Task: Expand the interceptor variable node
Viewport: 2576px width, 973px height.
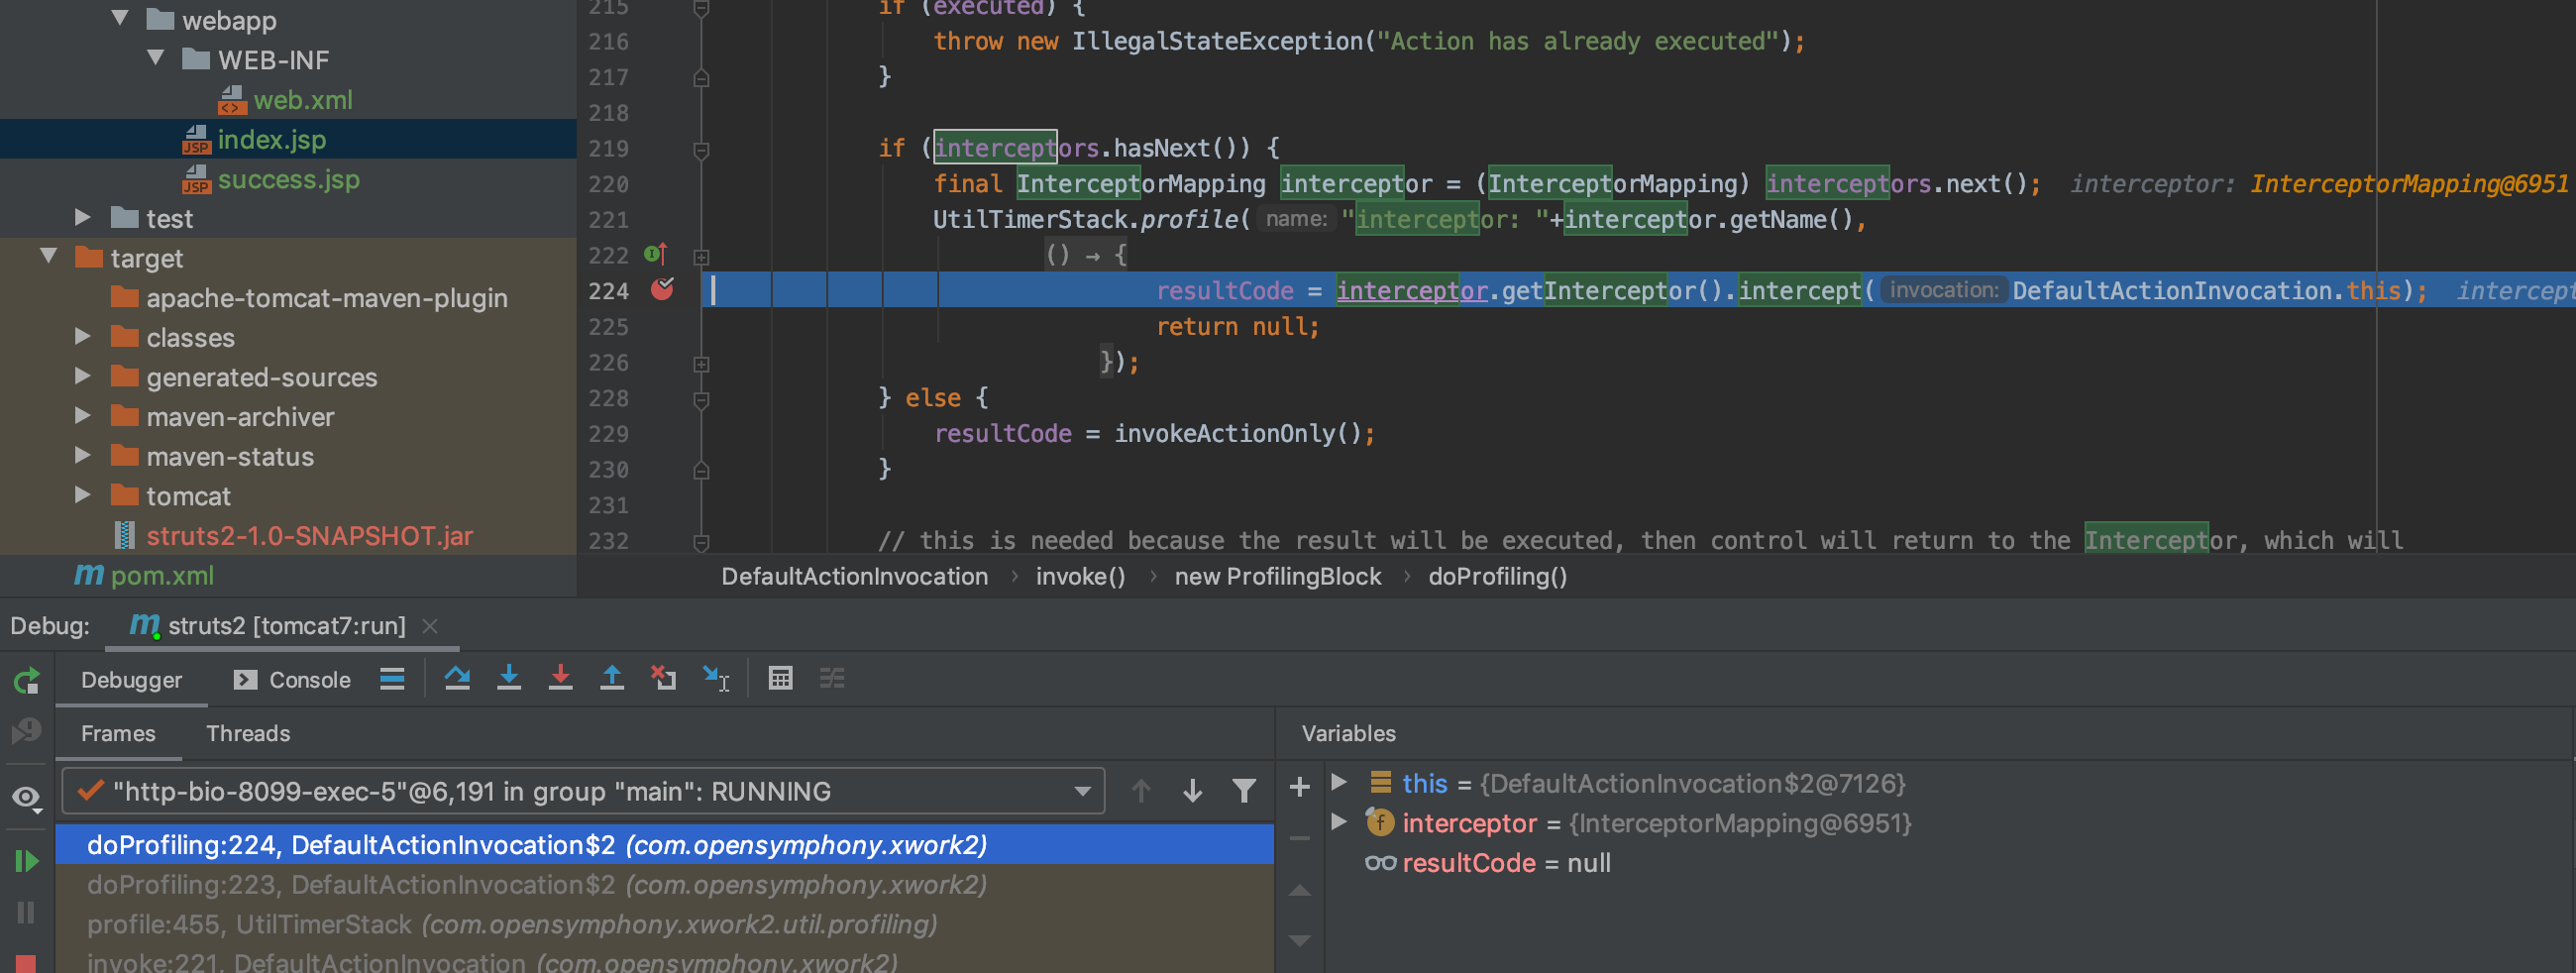Action: (x=1339, y=822)
